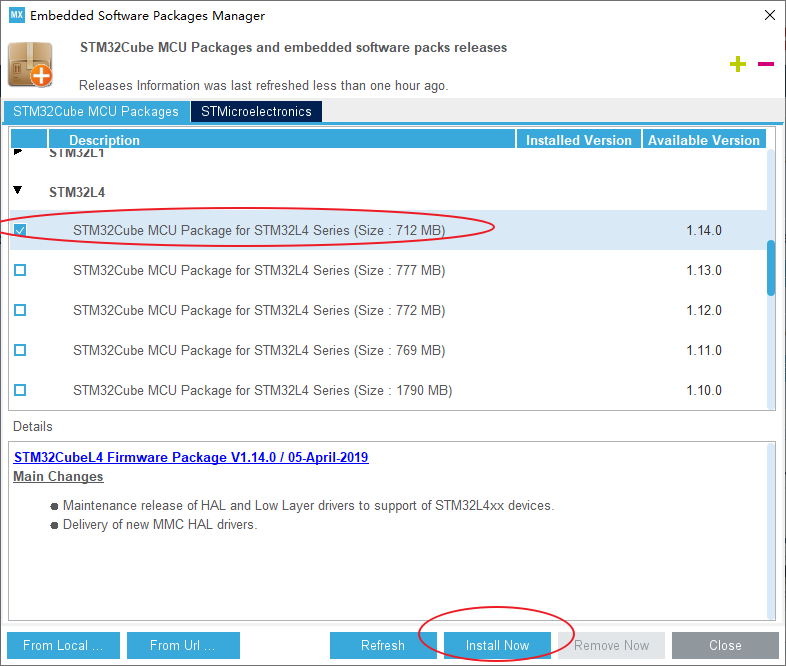Click the green plus expand-all icon
This screenshot has height=666, width=786.
(738, 65)
